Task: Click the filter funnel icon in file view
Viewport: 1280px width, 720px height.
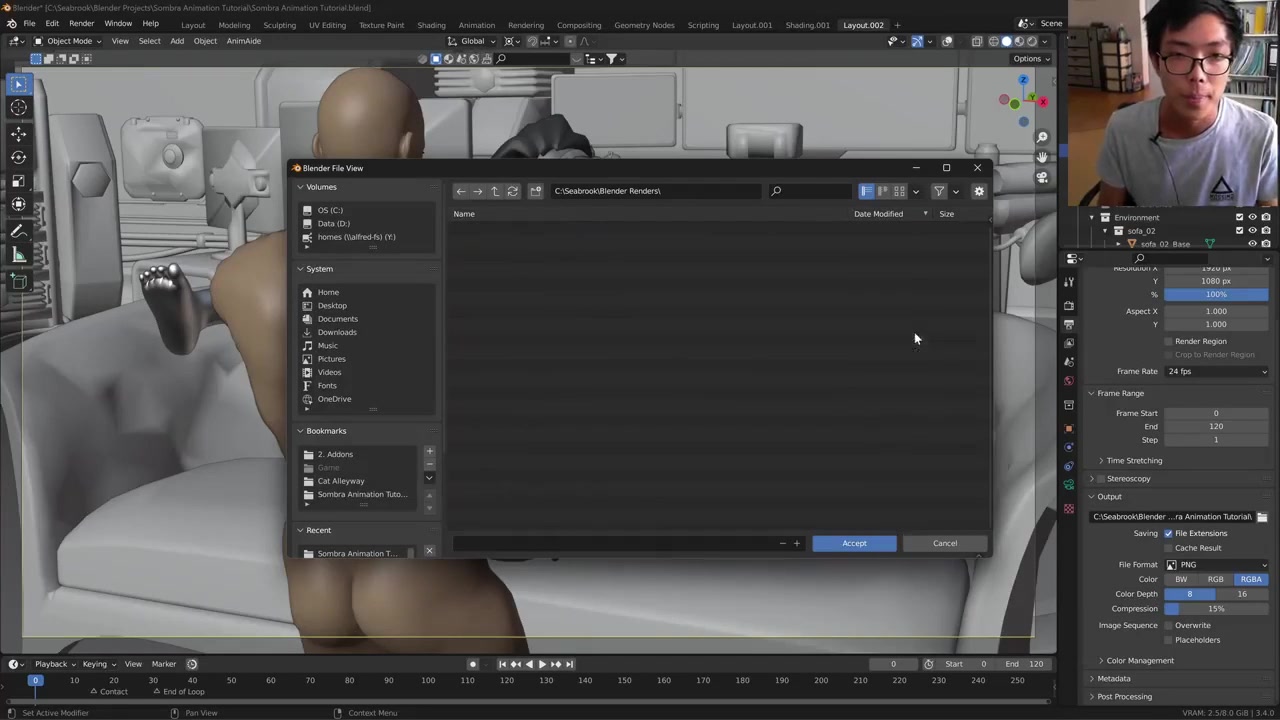Action: coord(939,191)
